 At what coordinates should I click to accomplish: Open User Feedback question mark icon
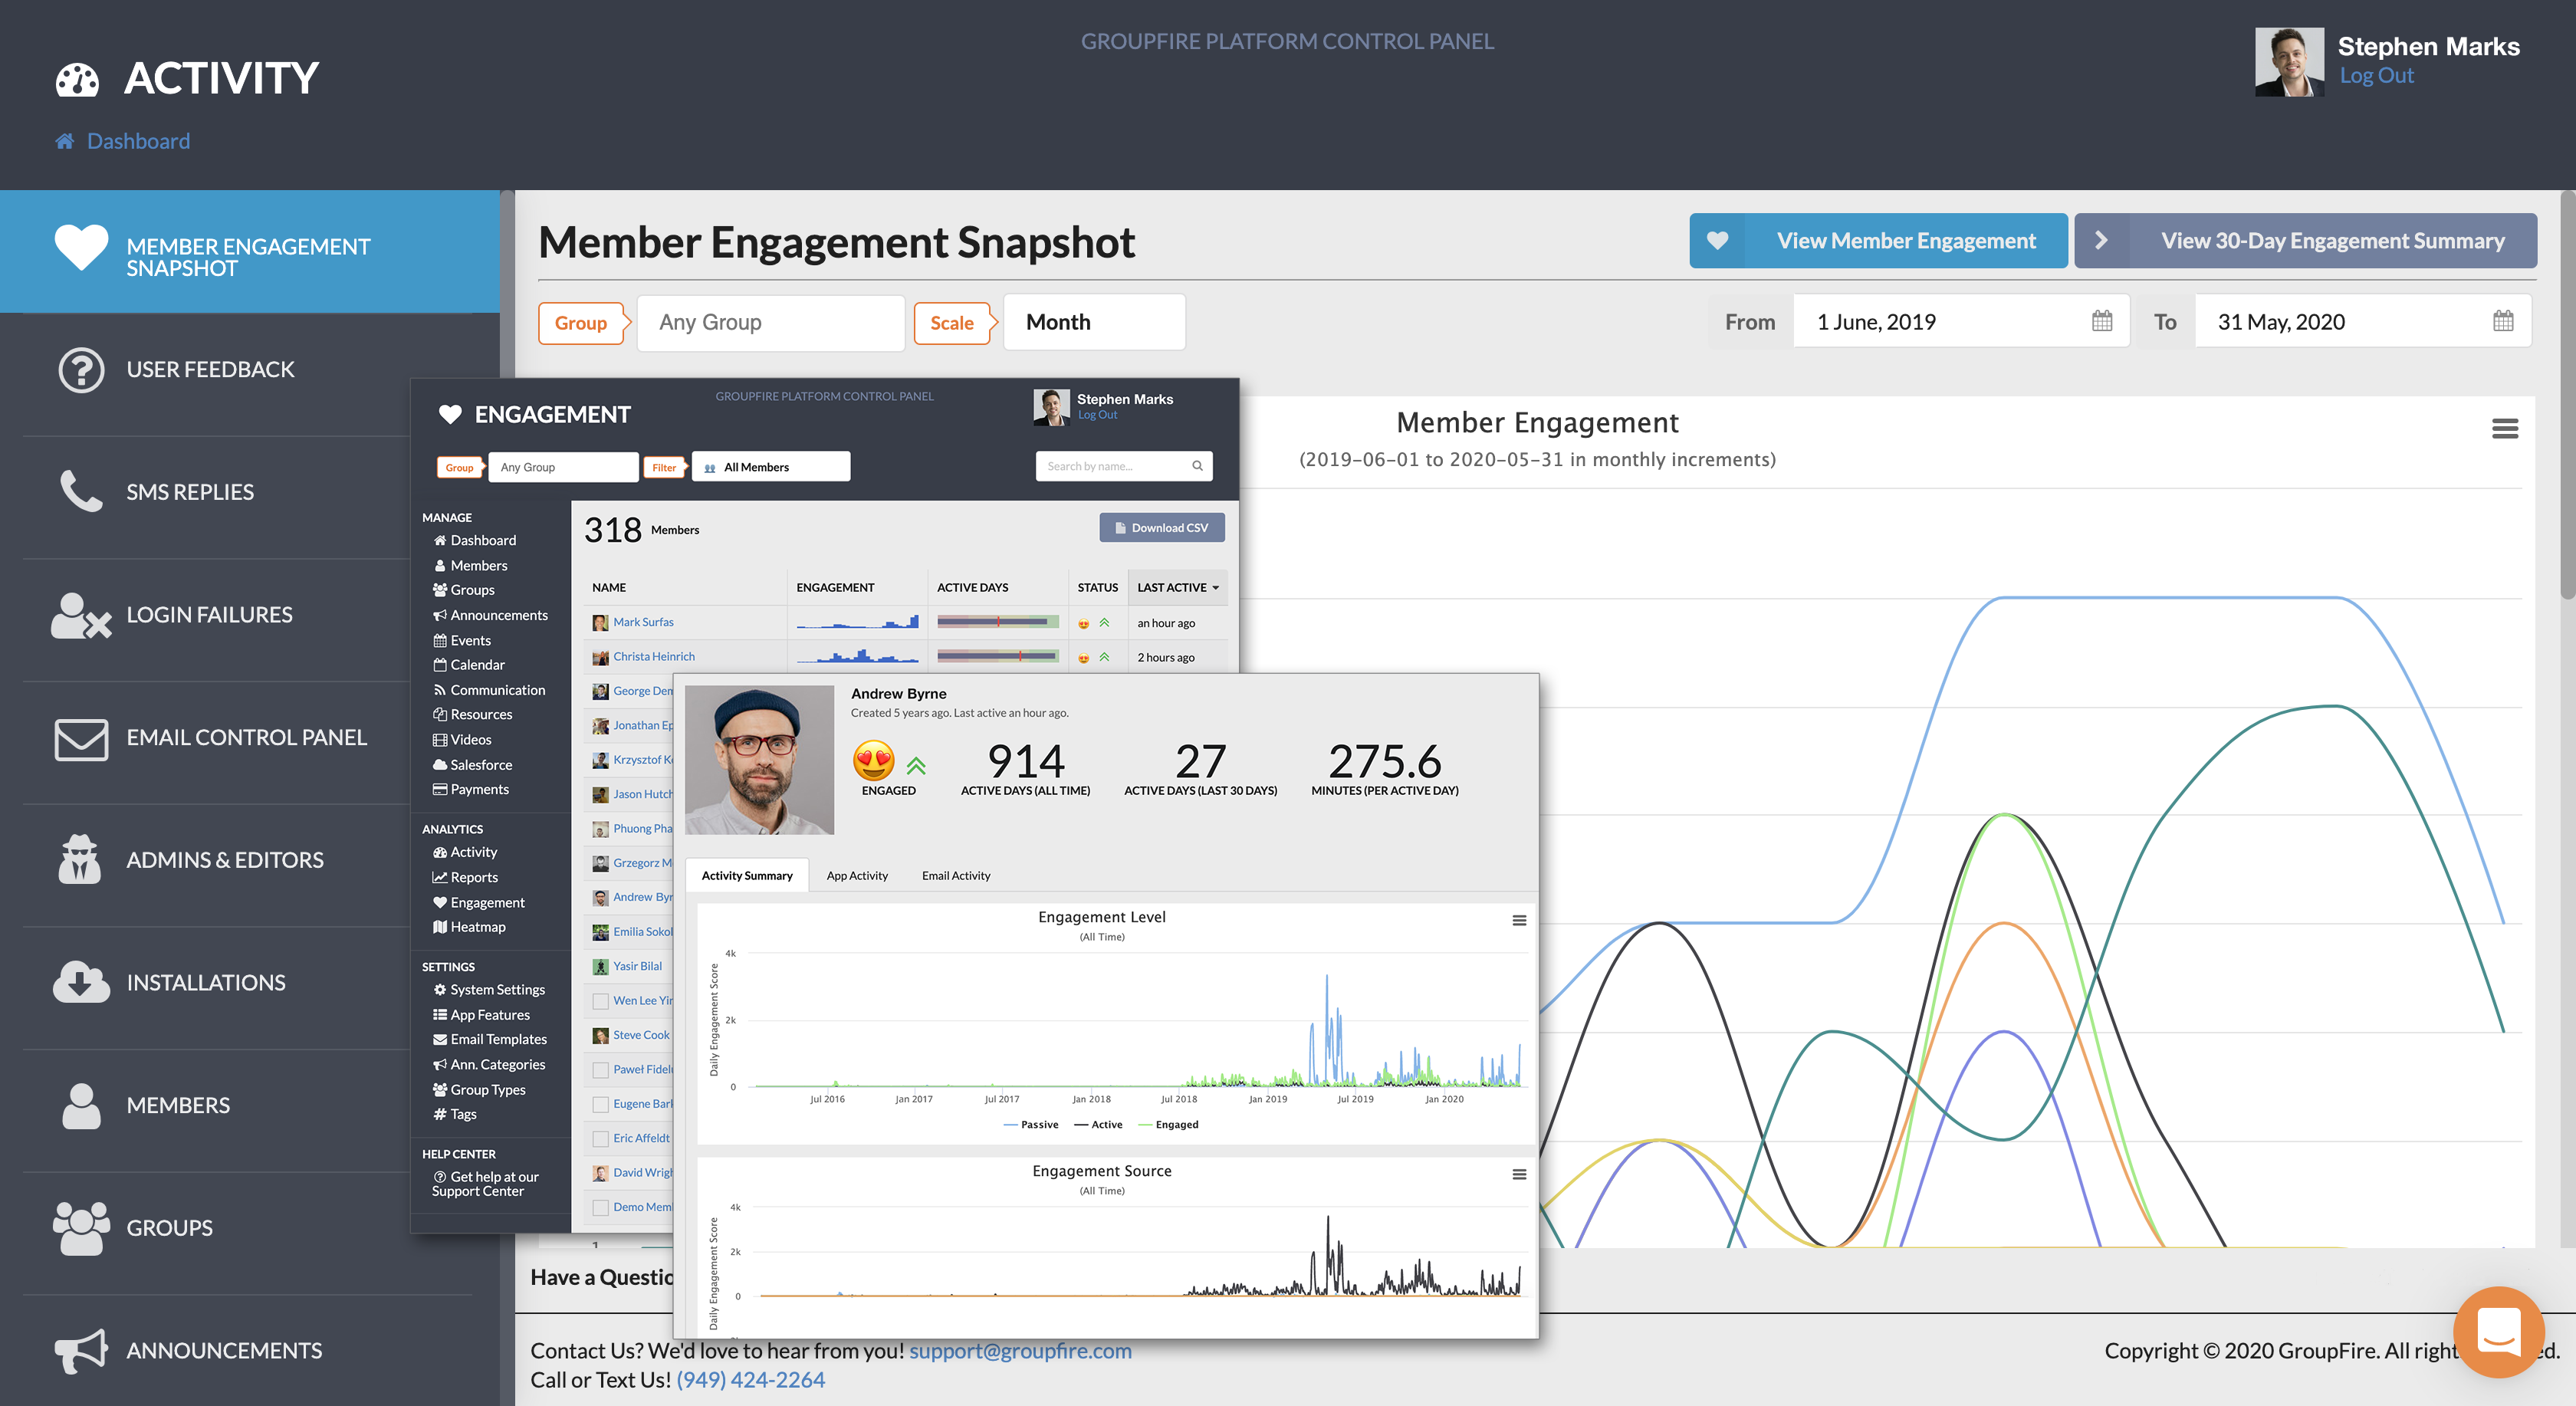point(81,370)
